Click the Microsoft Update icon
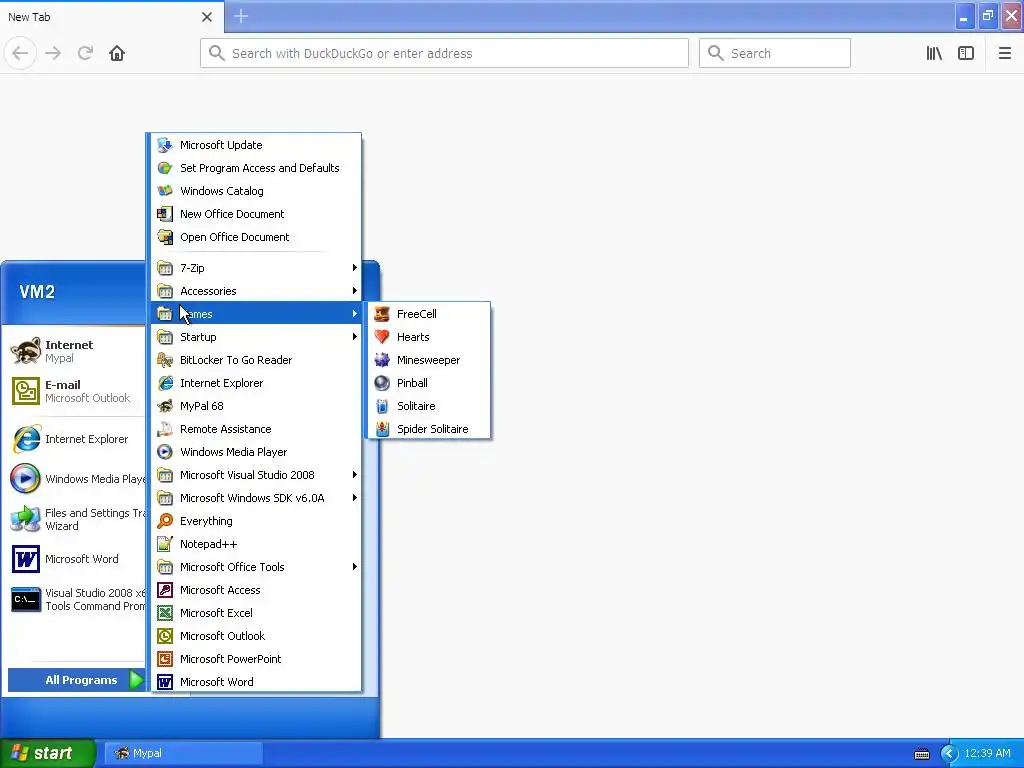This screenshot has width=1024, height=768. [165, 145]
